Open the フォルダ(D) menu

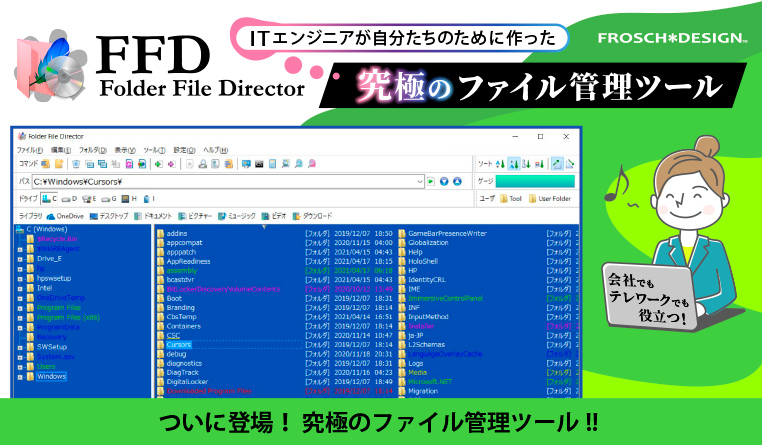92,150
